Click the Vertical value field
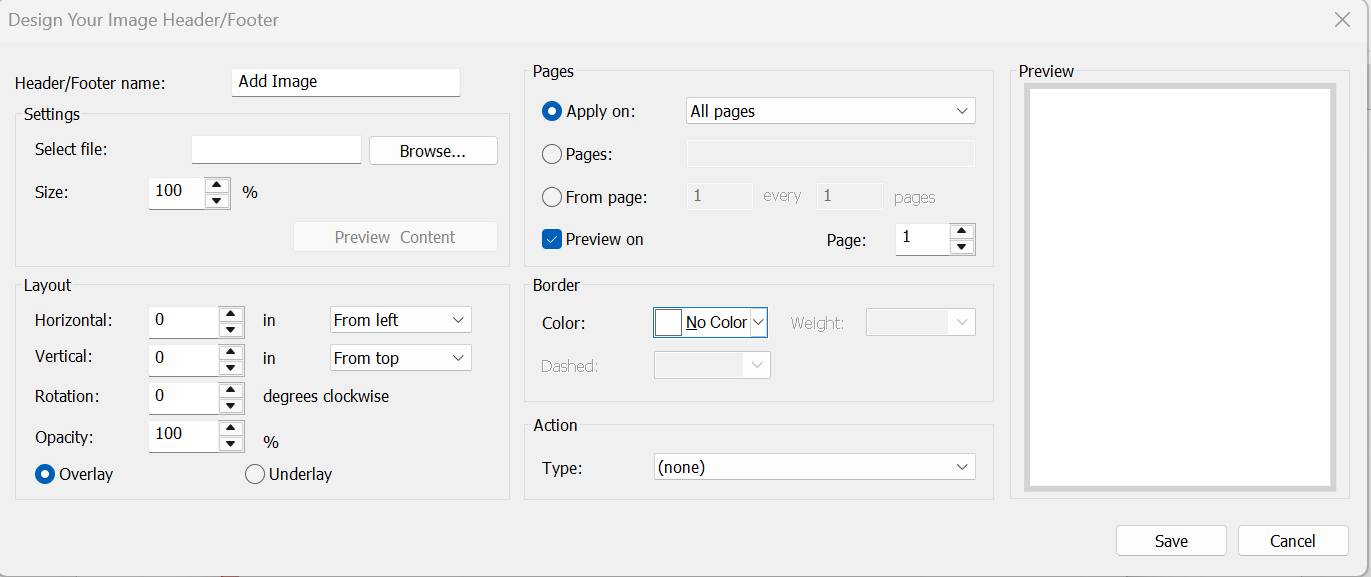The width and height of the screenshot is (1371, 577). click(x=184, y=358)
